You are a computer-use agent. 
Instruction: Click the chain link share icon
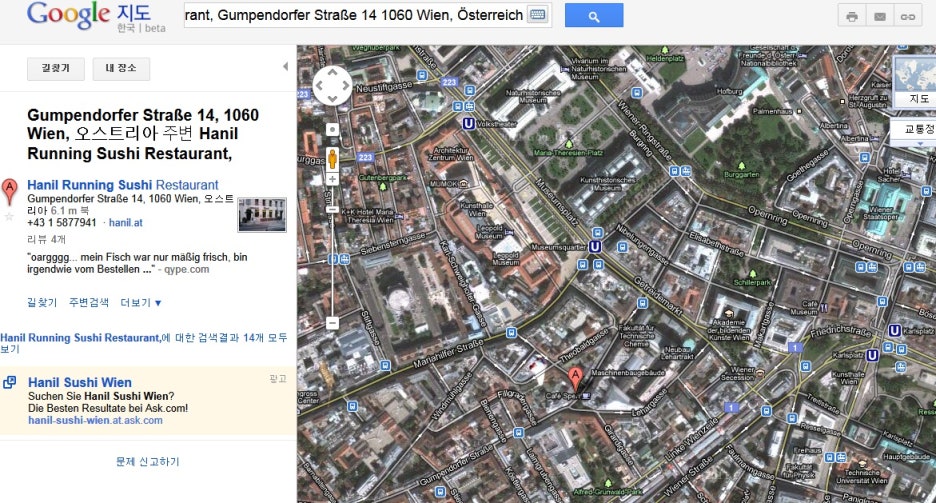click(x=908, y=16)
